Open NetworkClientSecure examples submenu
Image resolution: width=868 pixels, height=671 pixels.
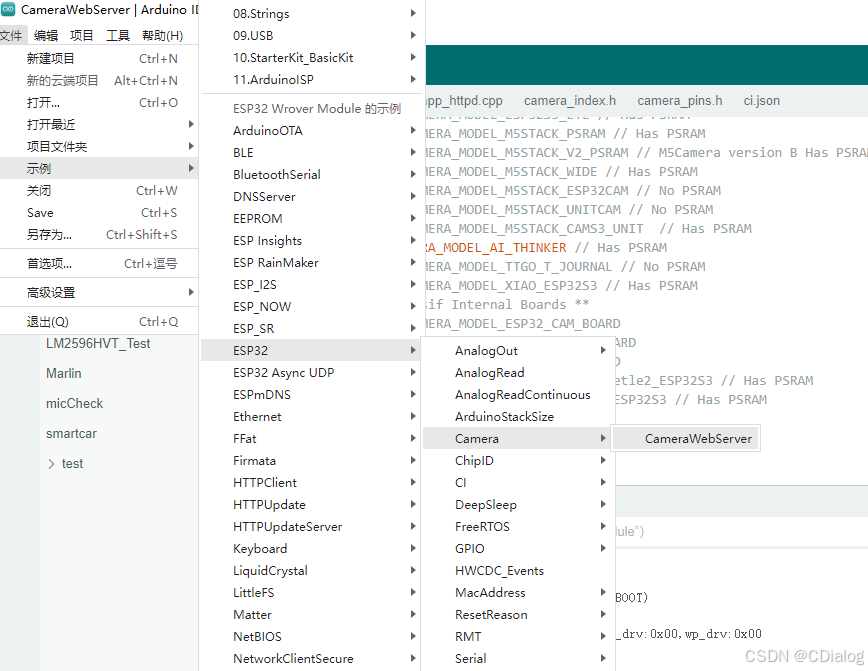(x=313, y=659)
